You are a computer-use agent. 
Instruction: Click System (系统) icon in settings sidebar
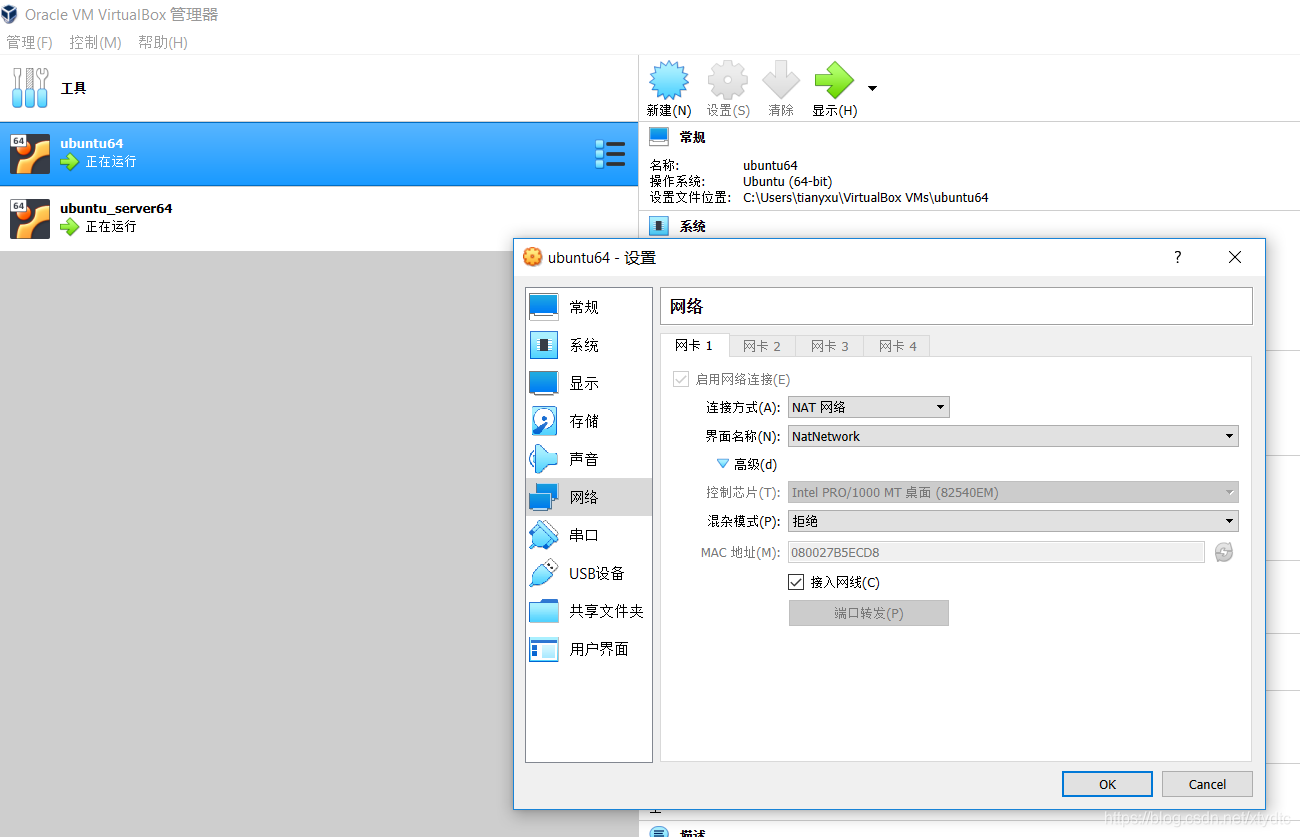coord(544,345)
